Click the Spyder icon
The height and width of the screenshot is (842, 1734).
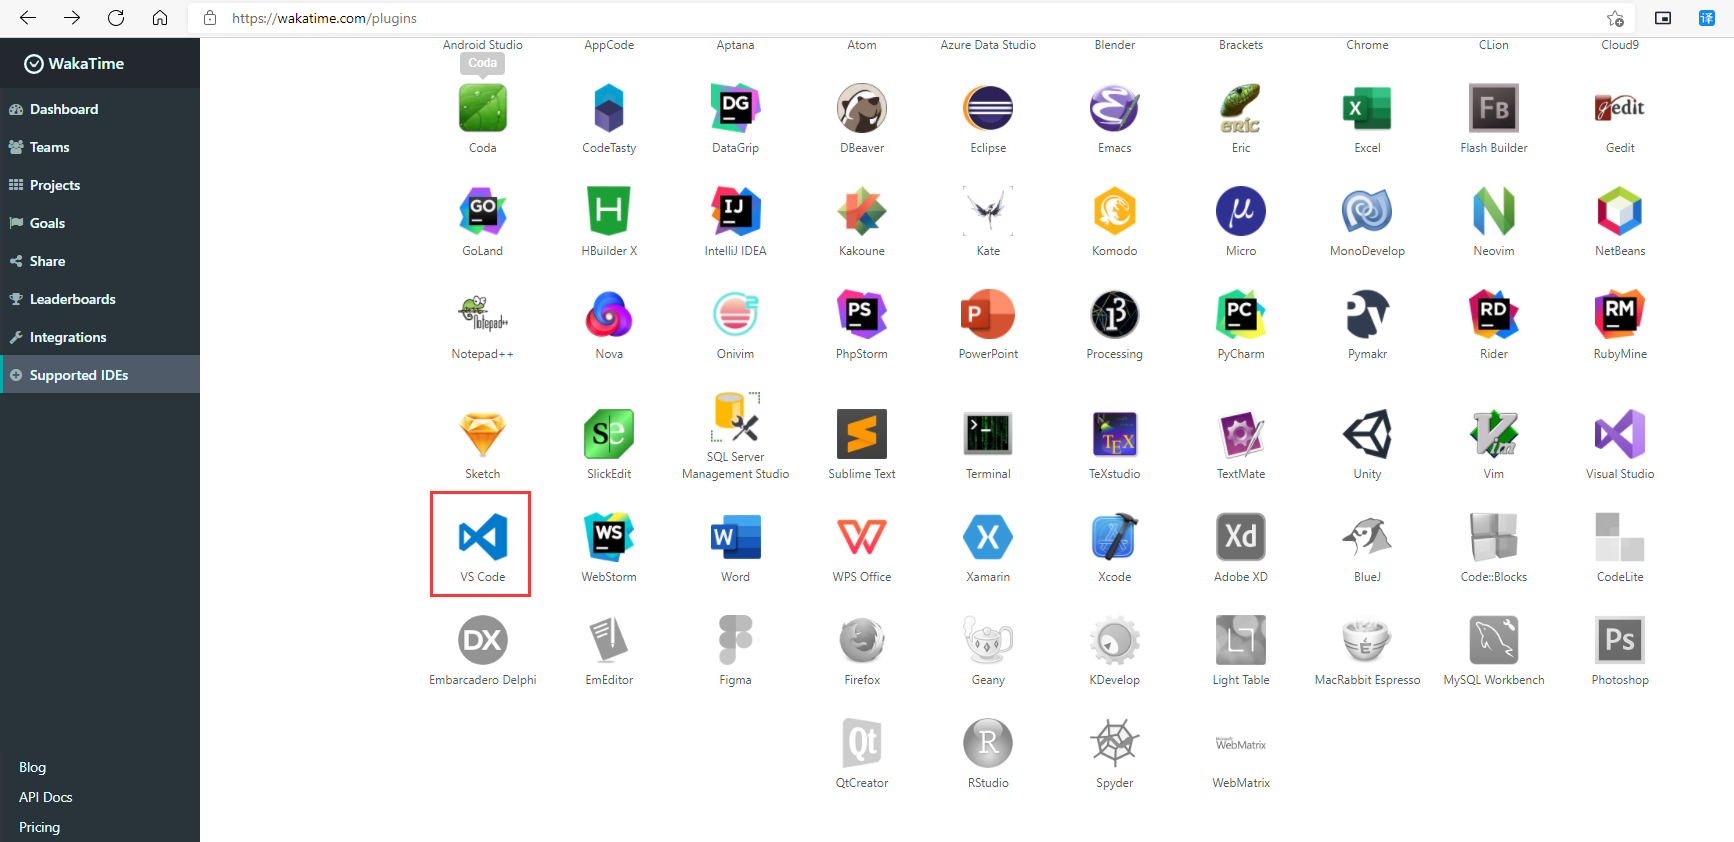[1114, 743]
